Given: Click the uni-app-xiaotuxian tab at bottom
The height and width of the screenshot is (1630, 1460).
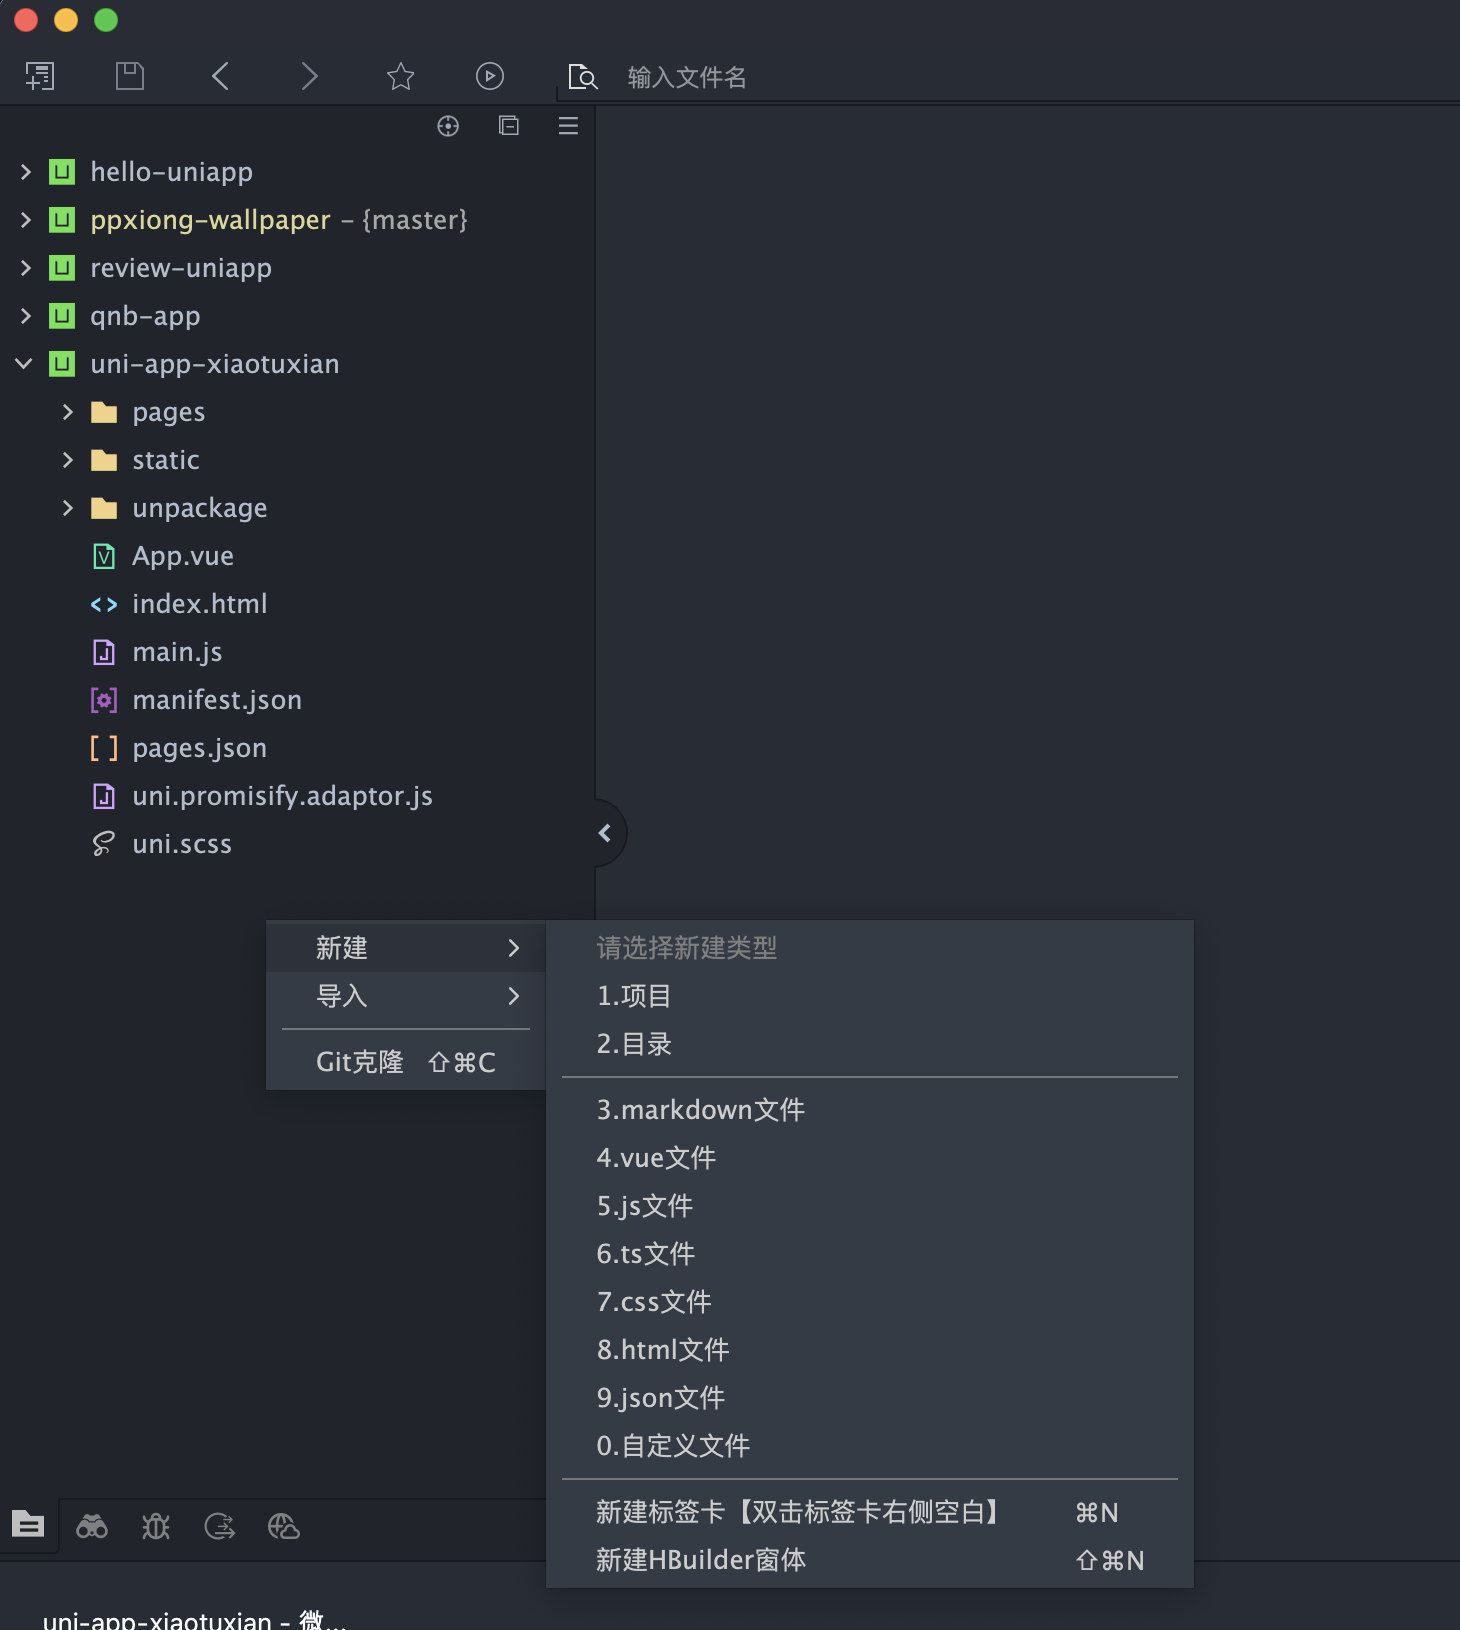Looking at the screenshot, I should click(x=195, y=1618).
